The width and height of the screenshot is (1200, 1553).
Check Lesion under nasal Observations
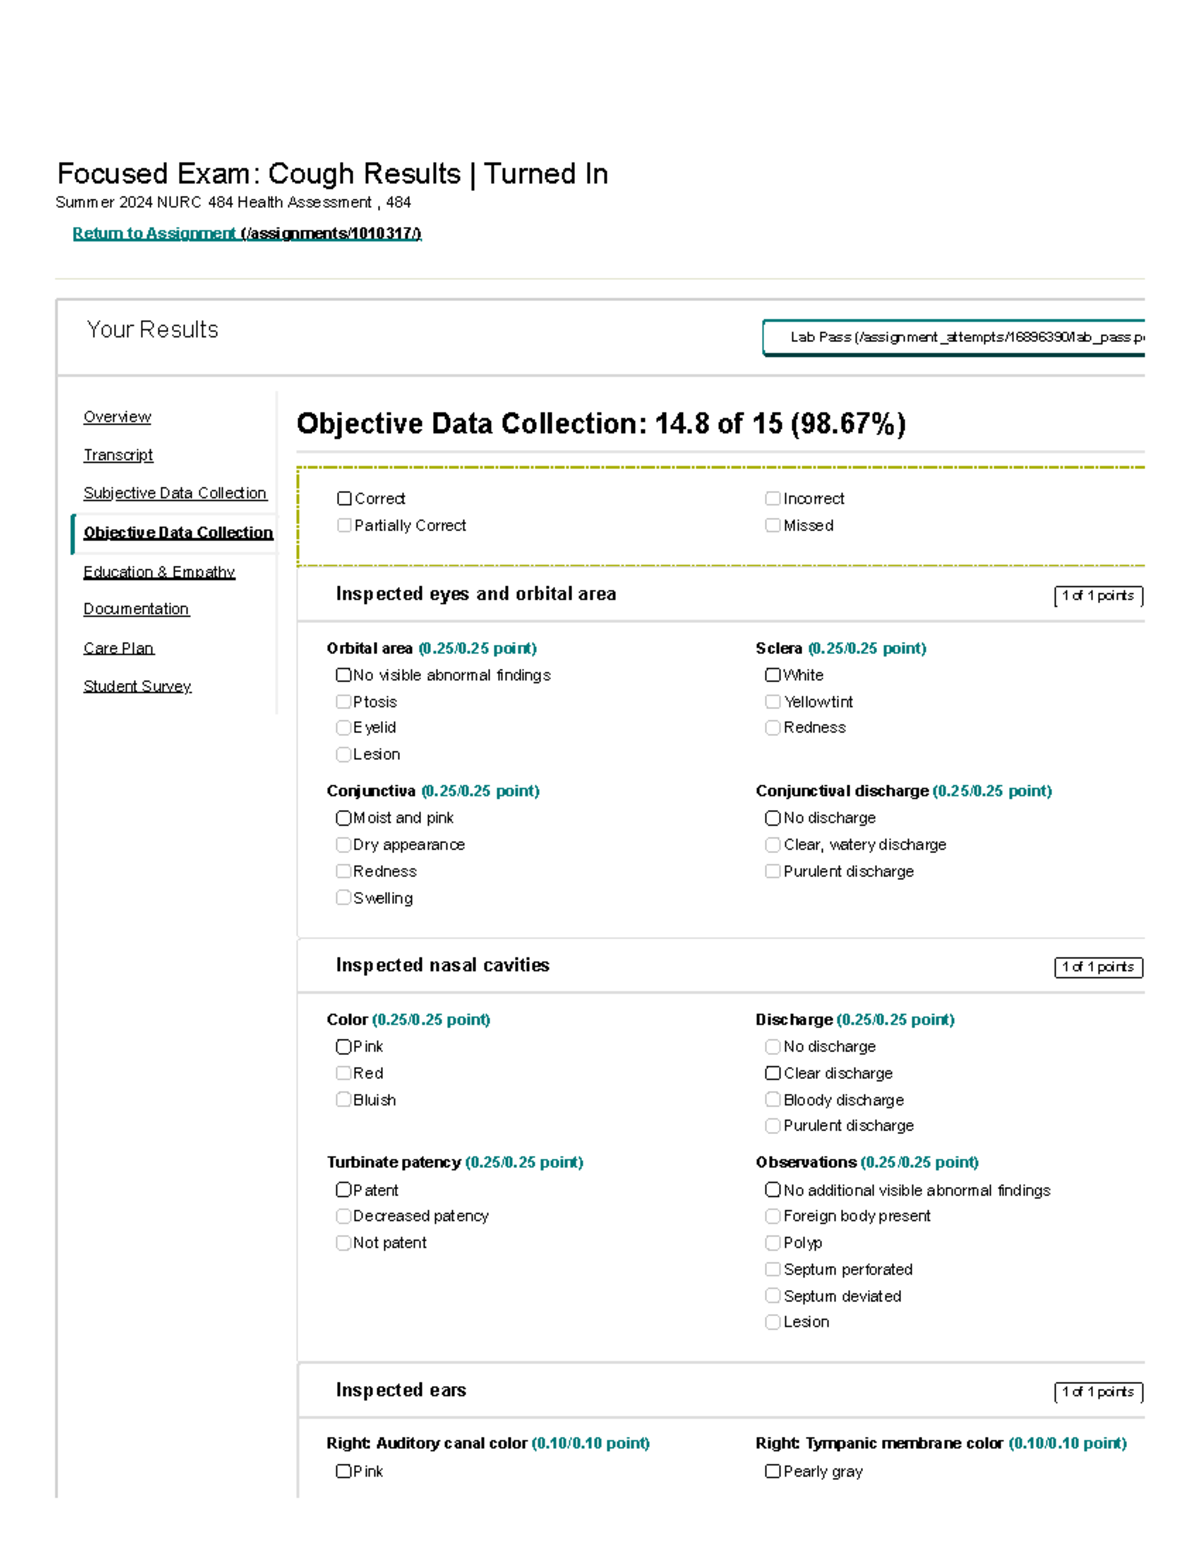pyautogui.click(x=773, y=1322)
